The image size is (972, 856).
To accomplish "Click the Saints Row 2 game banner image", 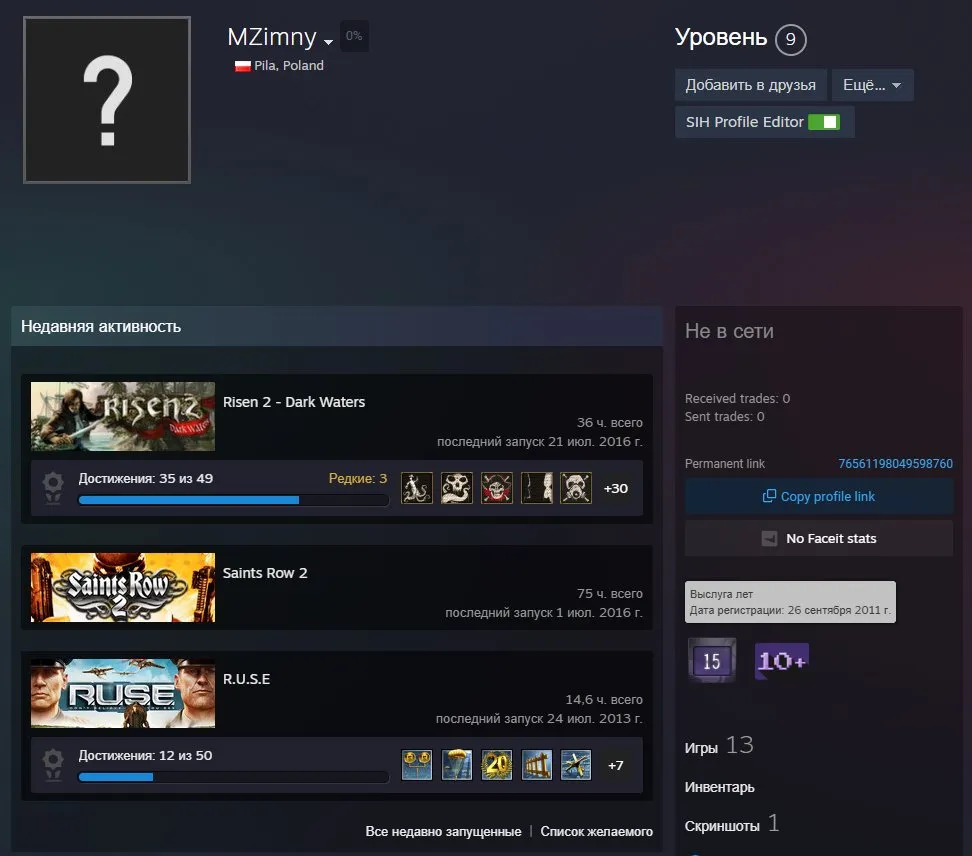I will click(x=123, y=588).
